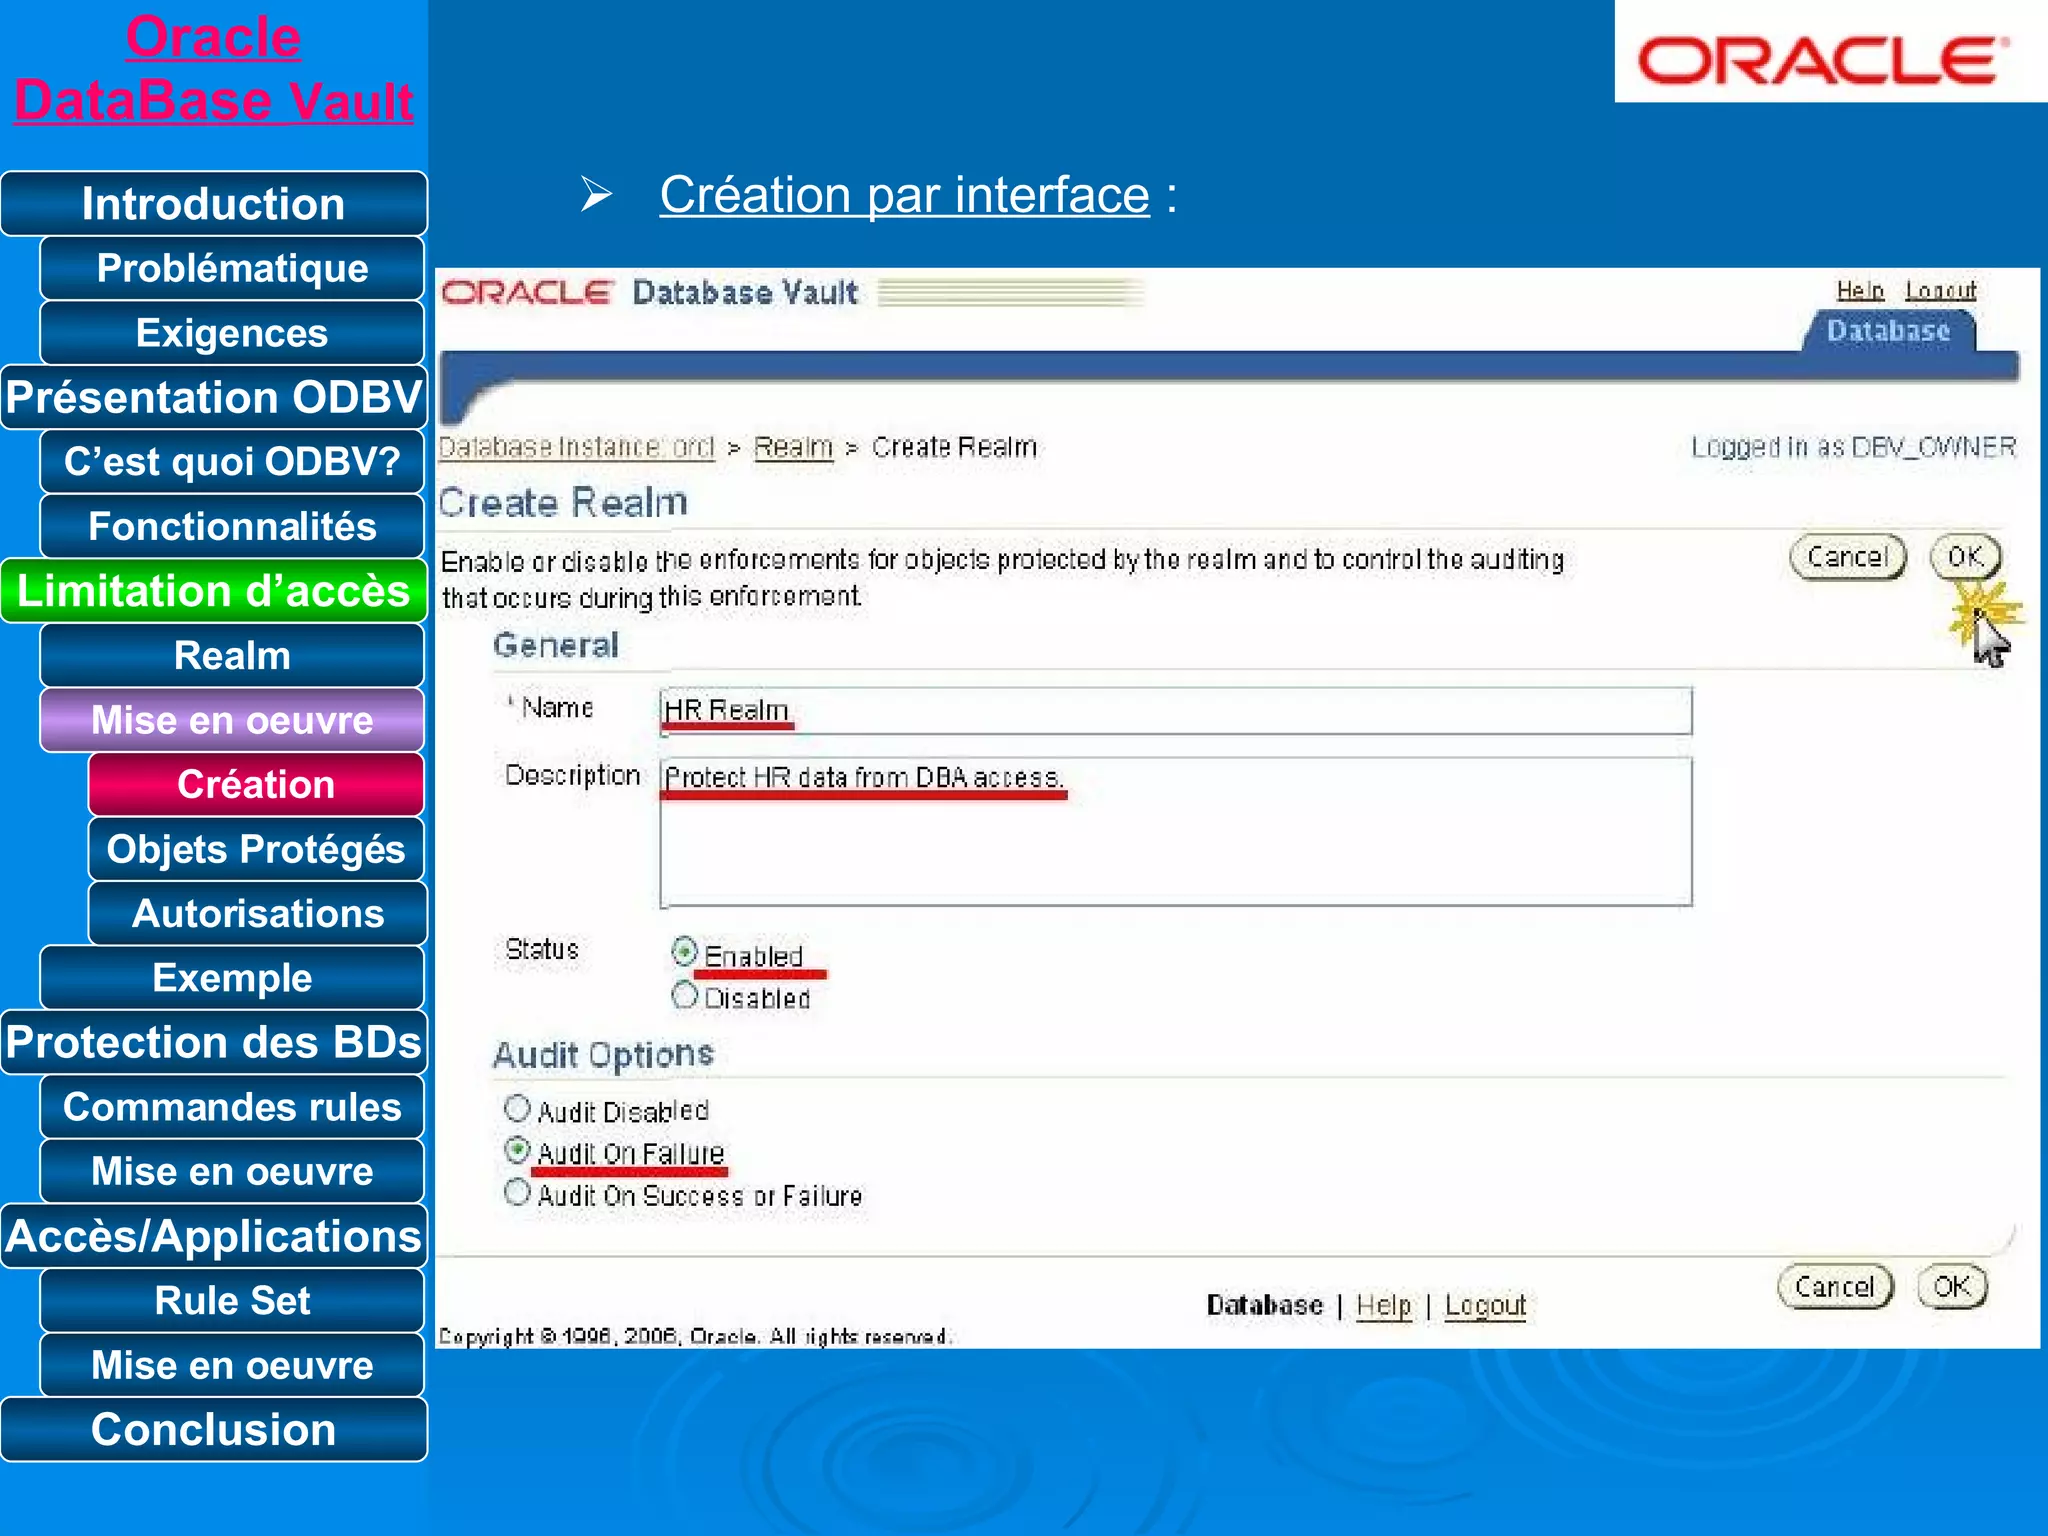Focus the Name field containing HR Realm
The image size is (2048, 1536).
(x=1175, y=711)
